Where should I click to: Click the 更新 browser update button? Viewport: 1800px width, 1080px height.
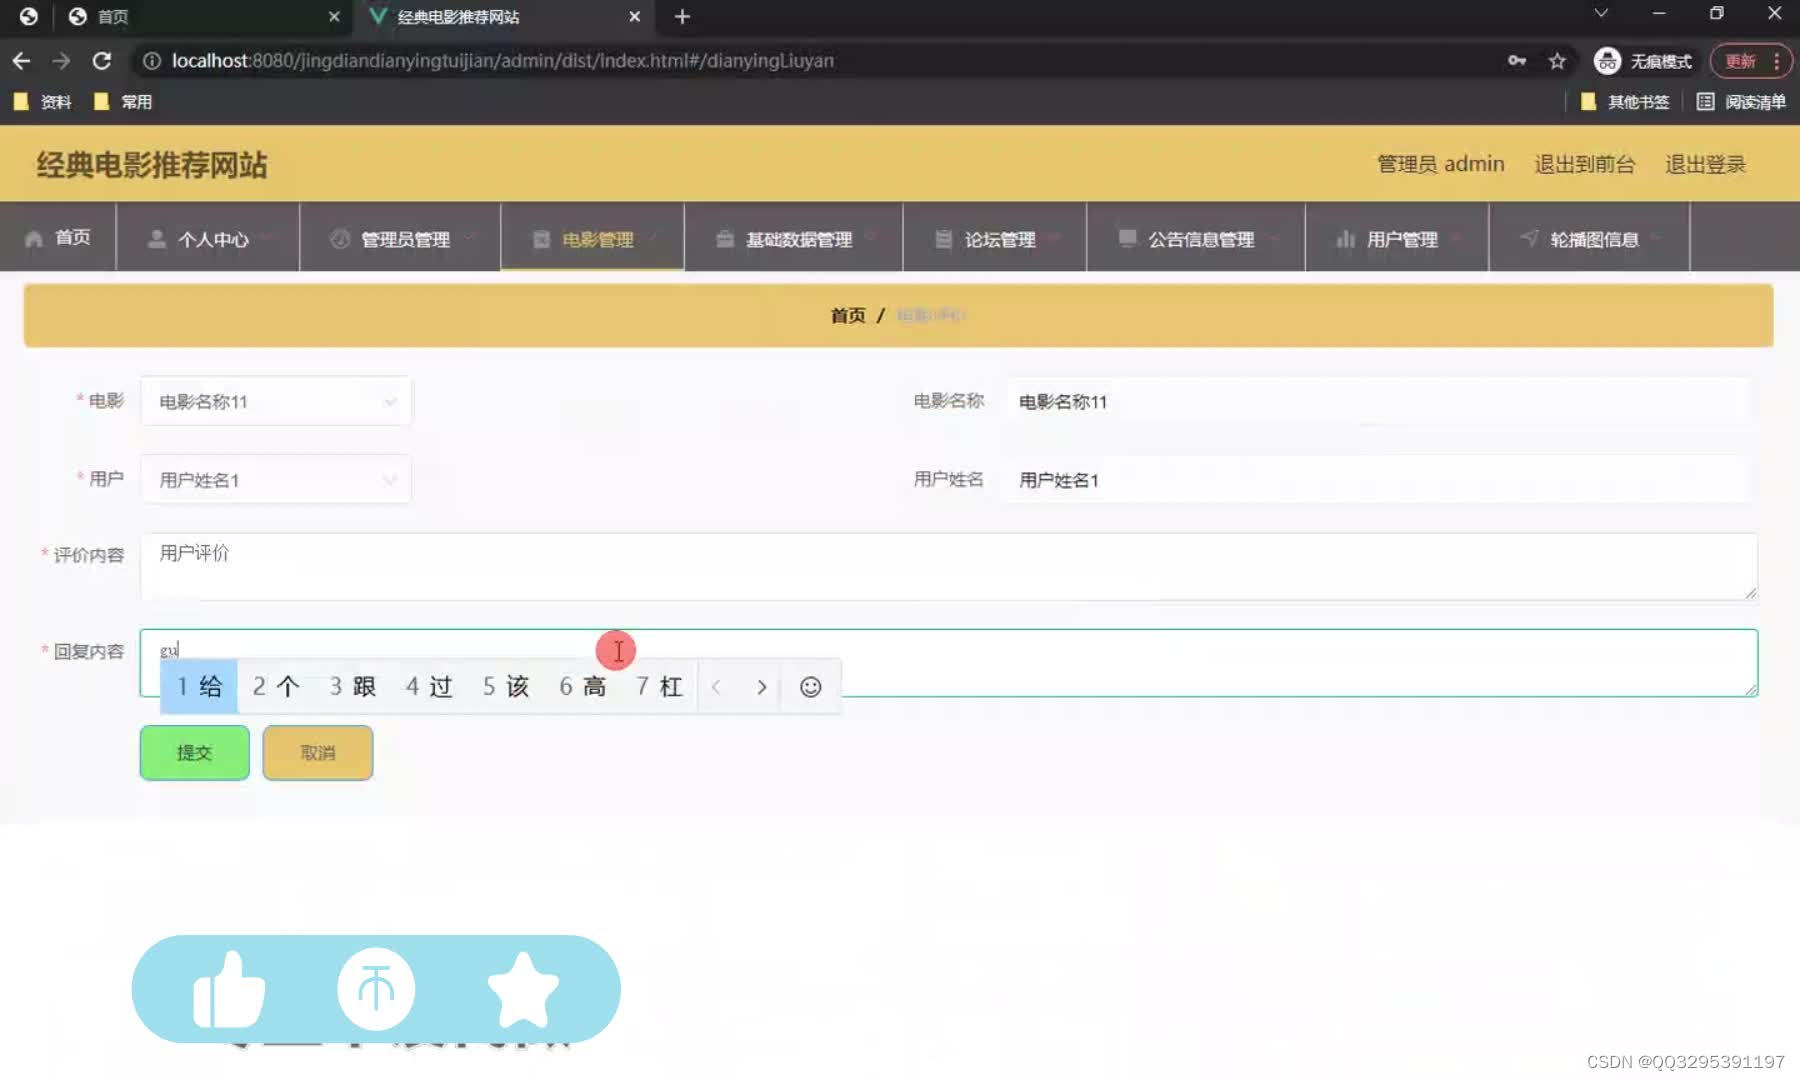click(1740, 61)
